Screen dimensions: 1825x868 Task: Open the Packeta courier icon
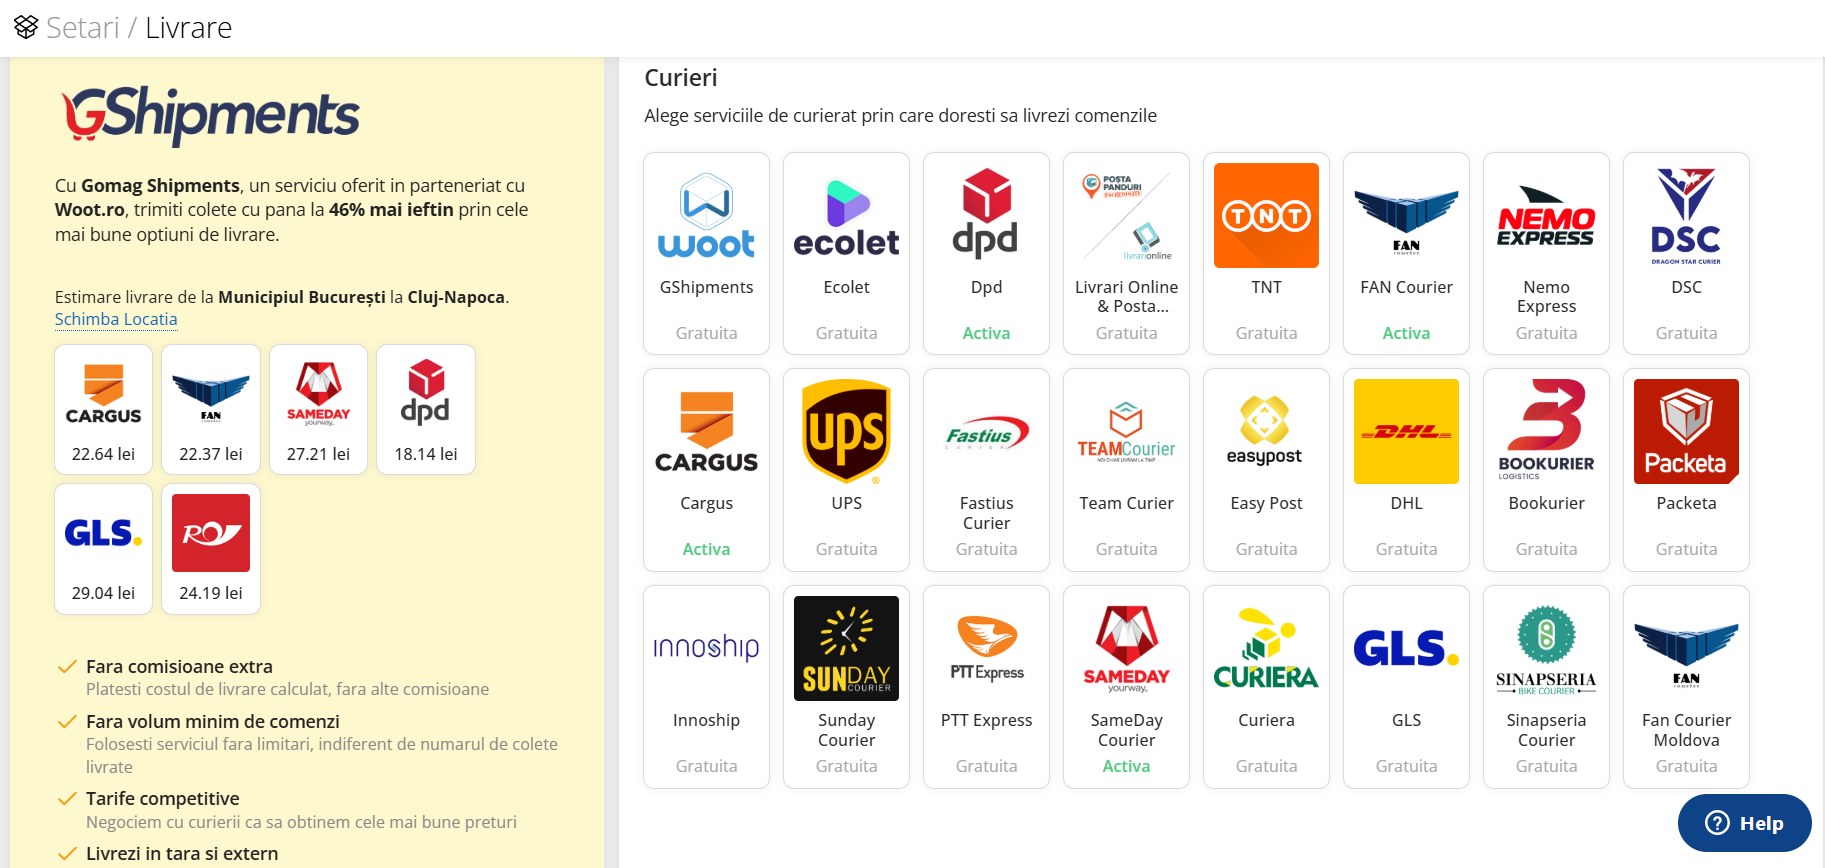1686,432
